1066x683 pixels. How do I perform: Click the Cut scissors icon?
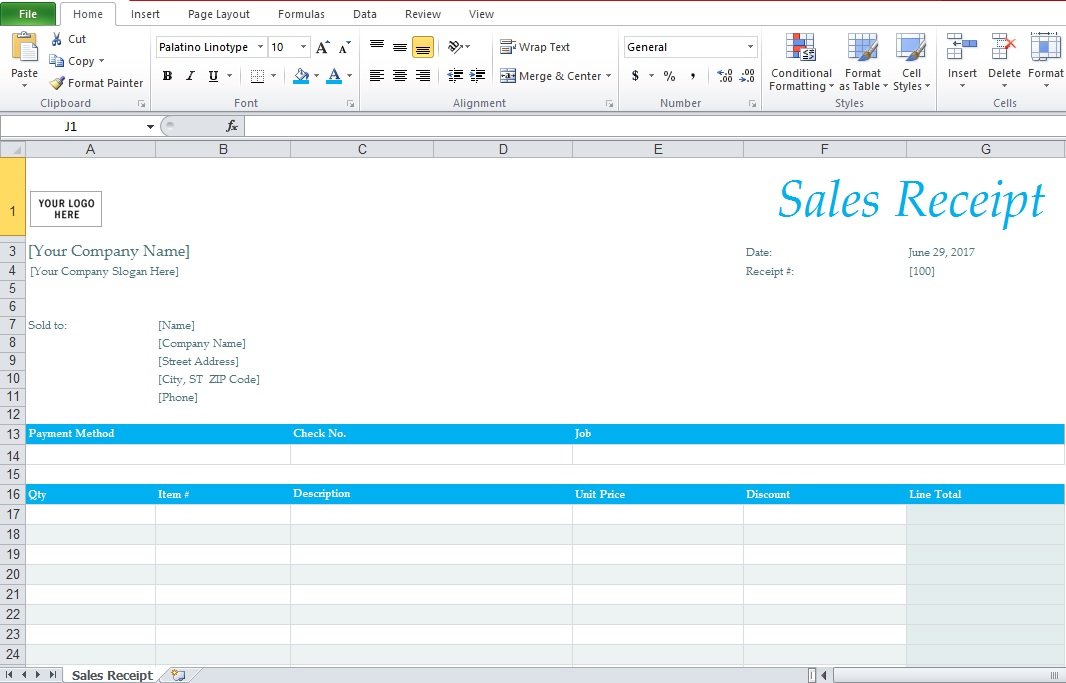click(x=56, y=39)
